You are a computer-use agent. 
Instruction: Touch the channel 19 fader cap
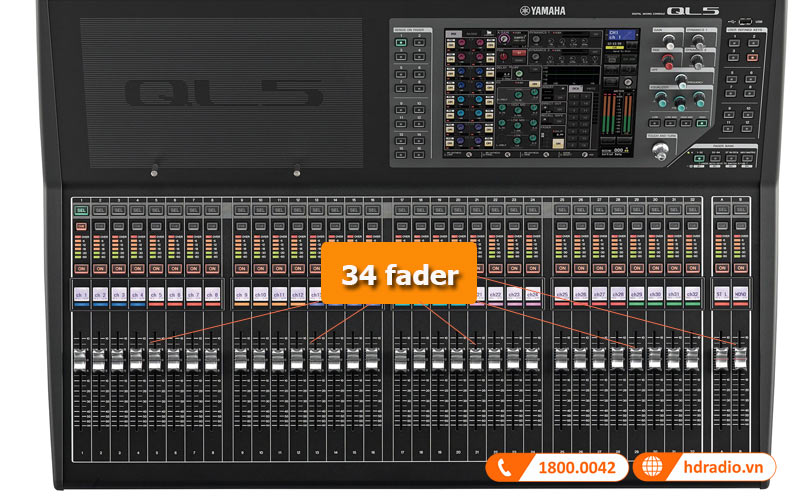[438, 359]
